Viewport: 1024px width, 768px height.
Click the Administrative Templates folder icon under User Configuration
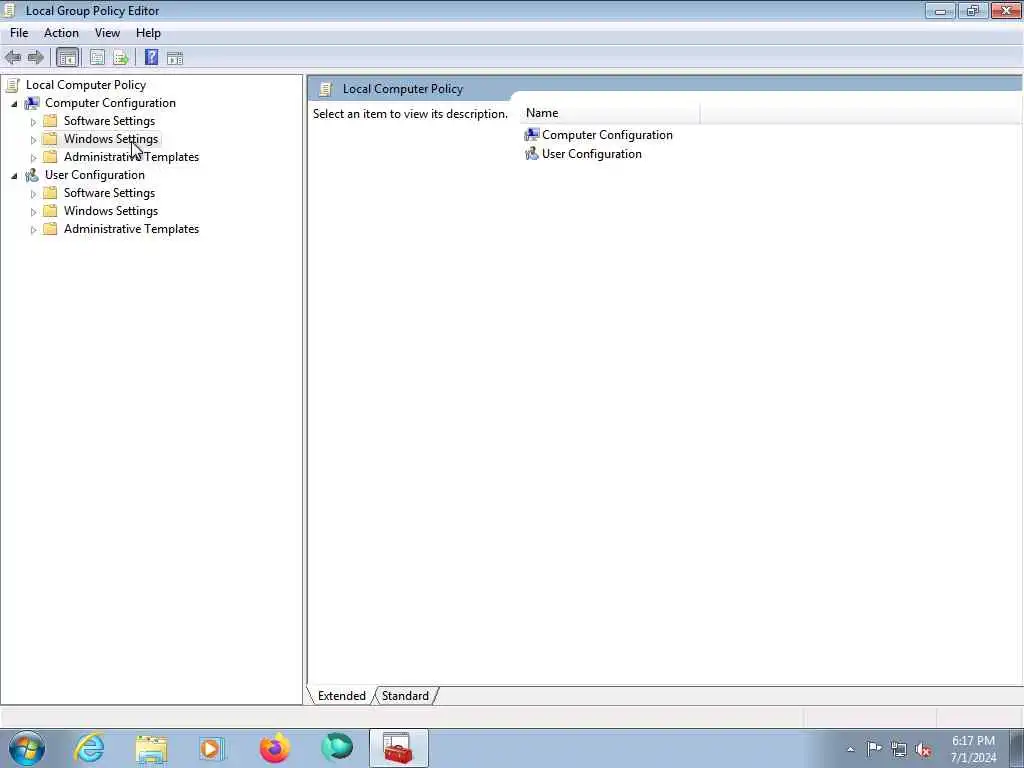click(x=50, y=229)
